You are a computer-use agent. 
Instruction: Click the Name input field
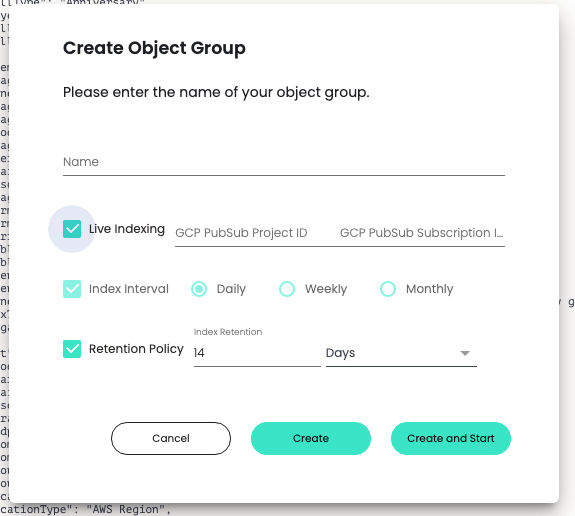283,162
